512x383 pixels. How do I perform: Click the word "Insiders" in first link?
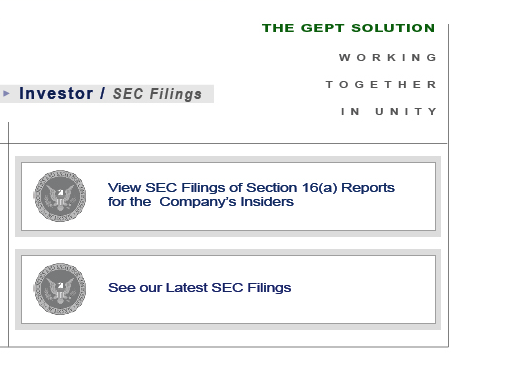(x=267, y=202)
